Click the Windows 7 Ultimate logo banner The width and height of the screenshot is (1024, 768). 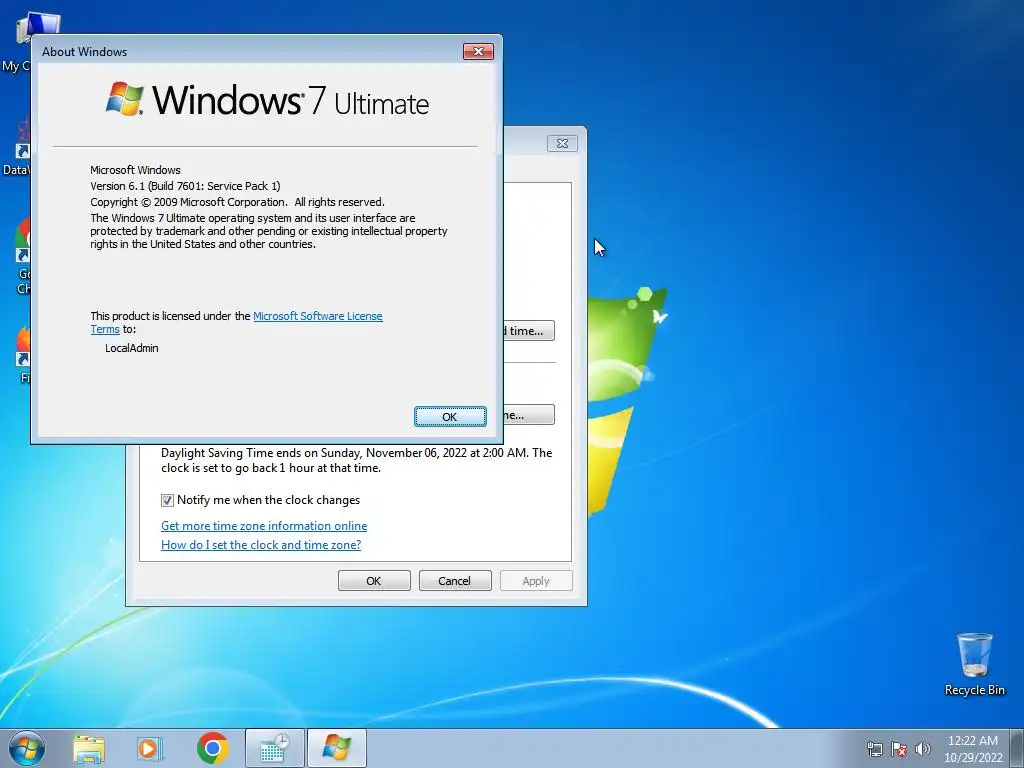267,100
